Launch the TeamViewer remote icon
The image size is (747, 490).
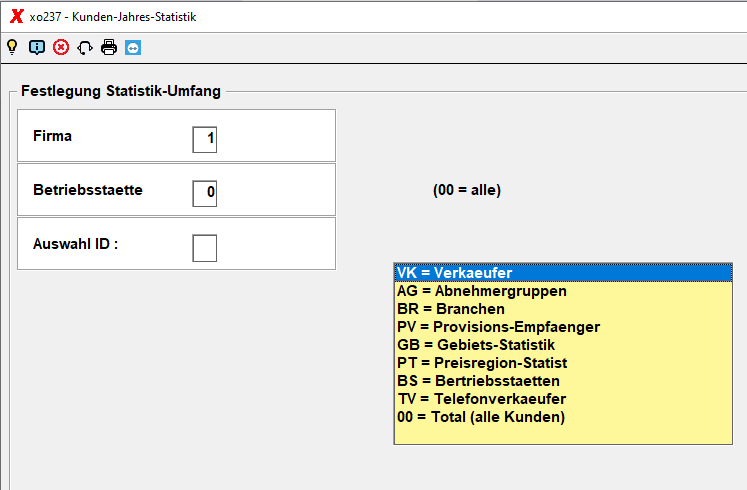[x=133, y=48]
